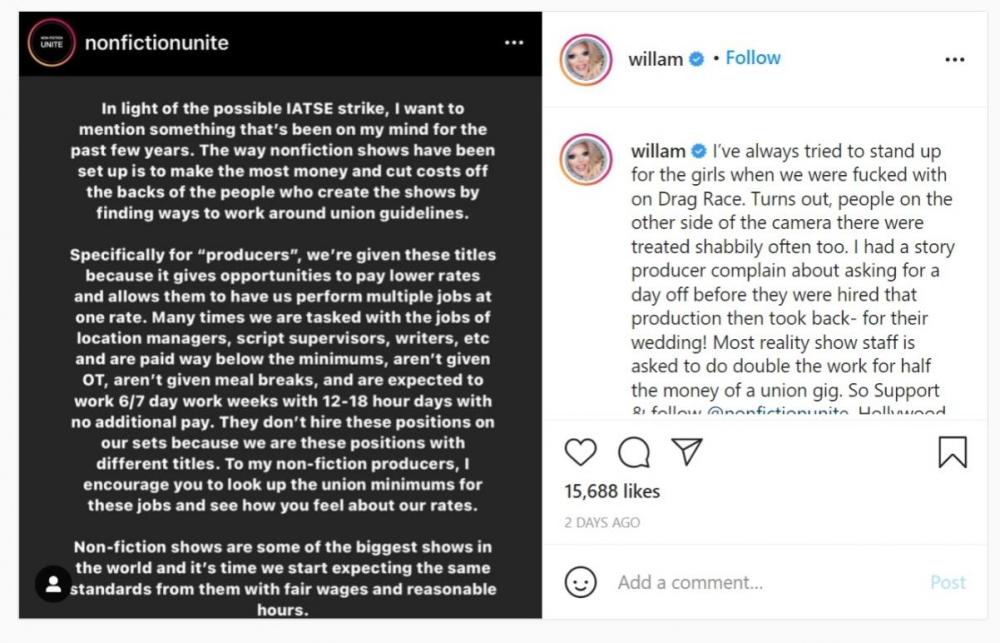
Task: Open comments via speech bubble icon
Action: [x=633, y=453]
